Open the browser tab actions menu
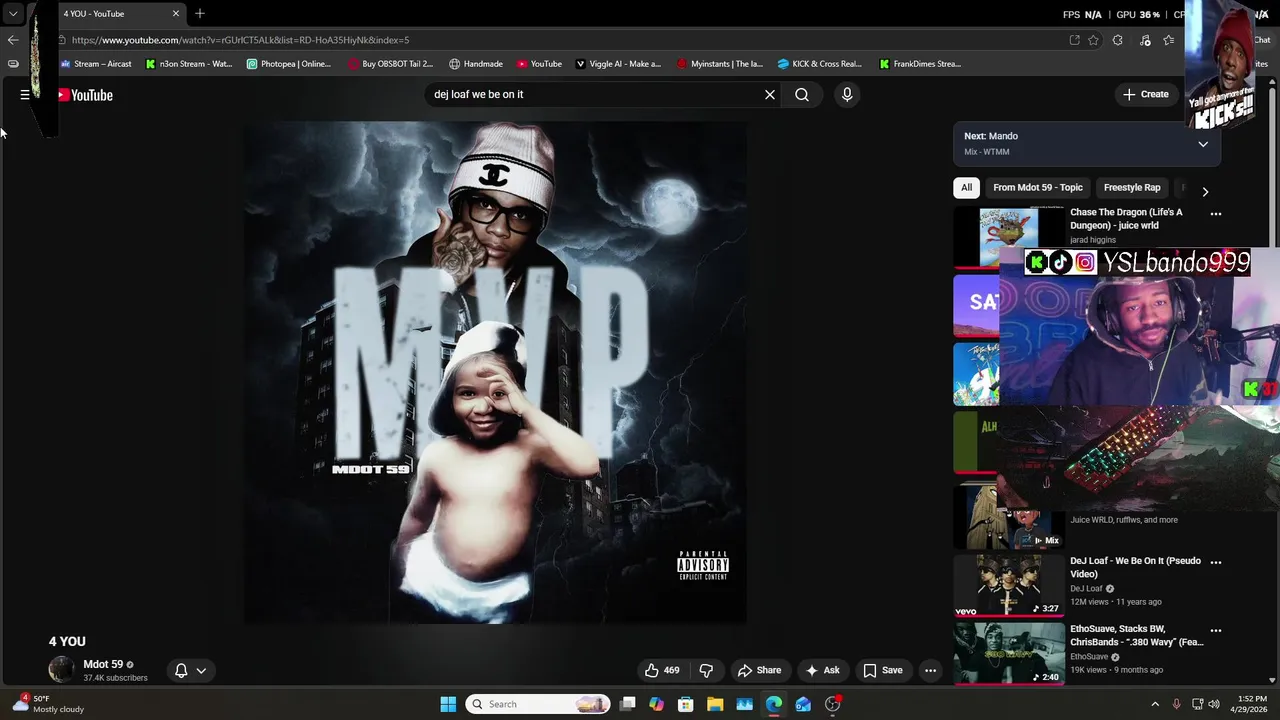1280x720 pixels. tap(13, 14)
